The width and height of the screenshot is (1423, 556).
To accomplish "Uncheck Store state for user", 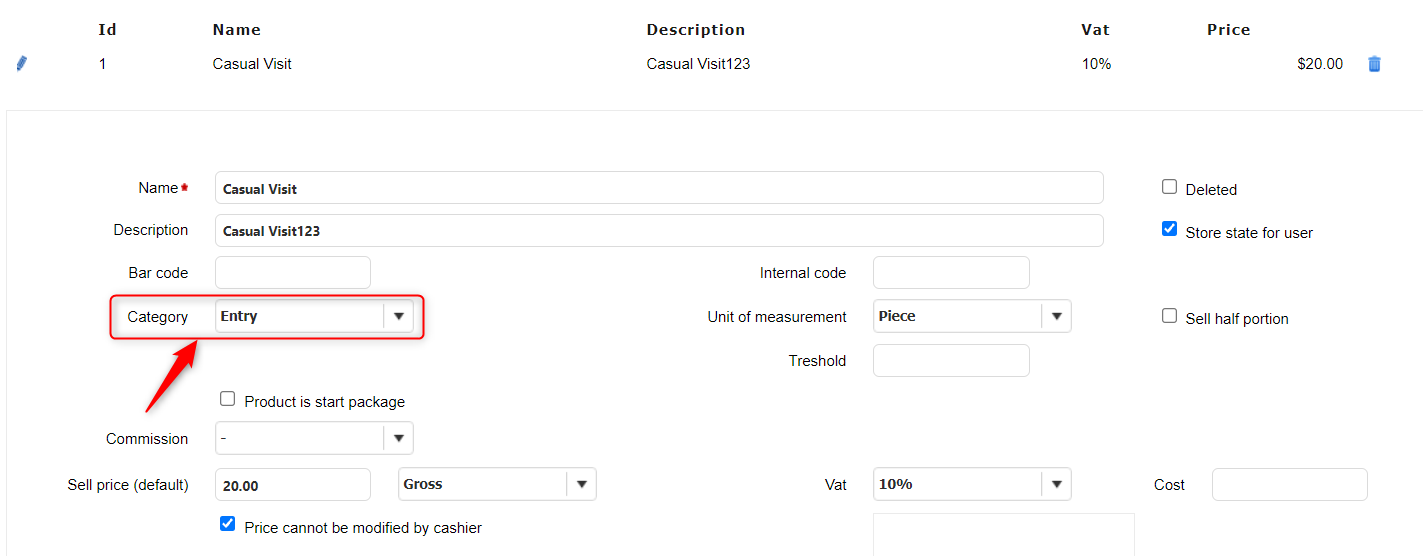I will [1169, 230].
